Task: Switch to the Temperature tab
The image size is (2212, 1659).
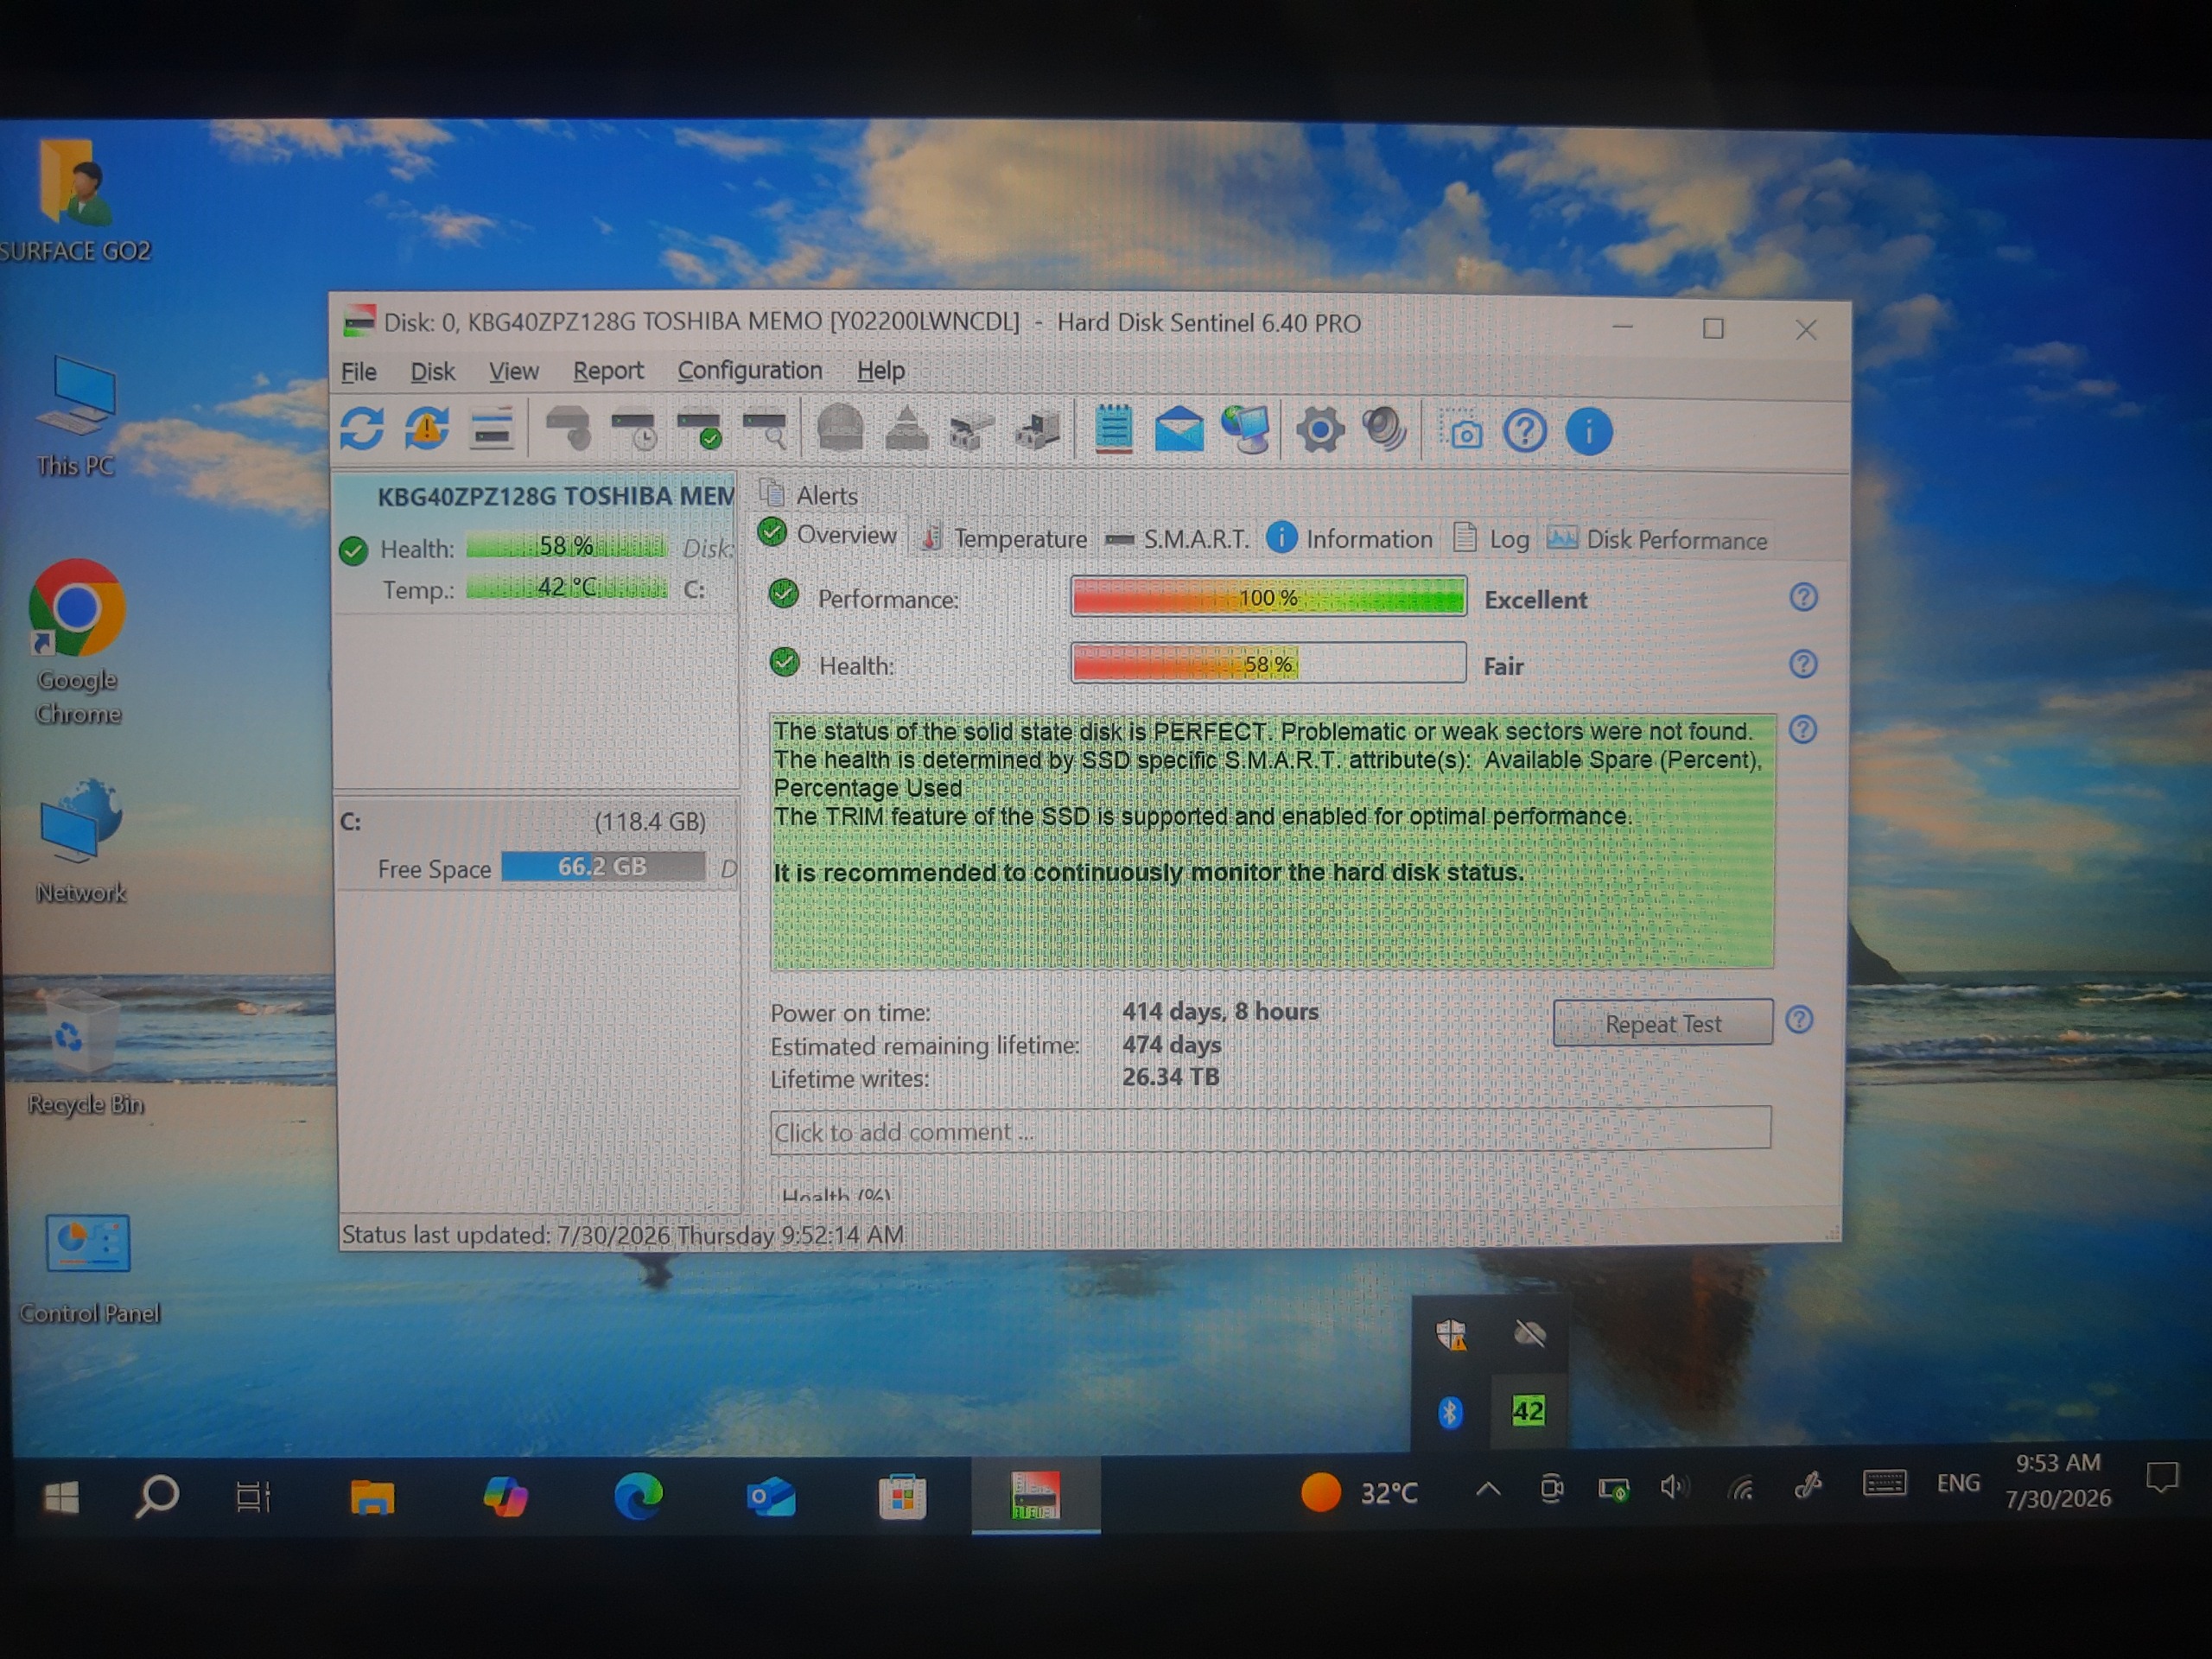Action: point(1003,538)
